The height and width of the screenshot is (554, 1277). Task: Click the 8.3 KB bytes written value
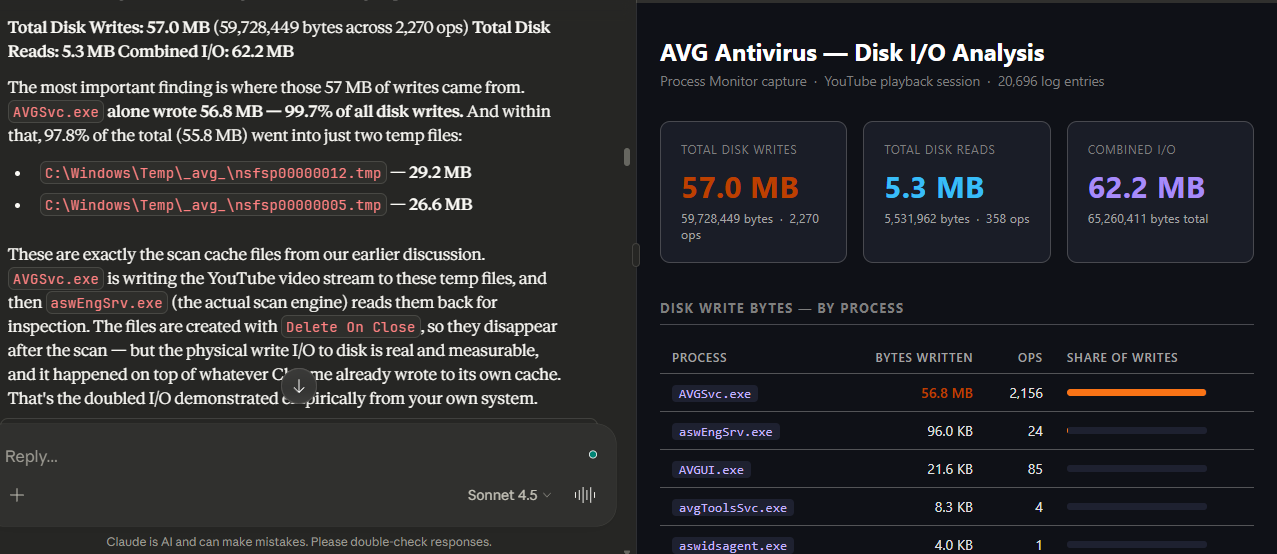click(954, 507)
